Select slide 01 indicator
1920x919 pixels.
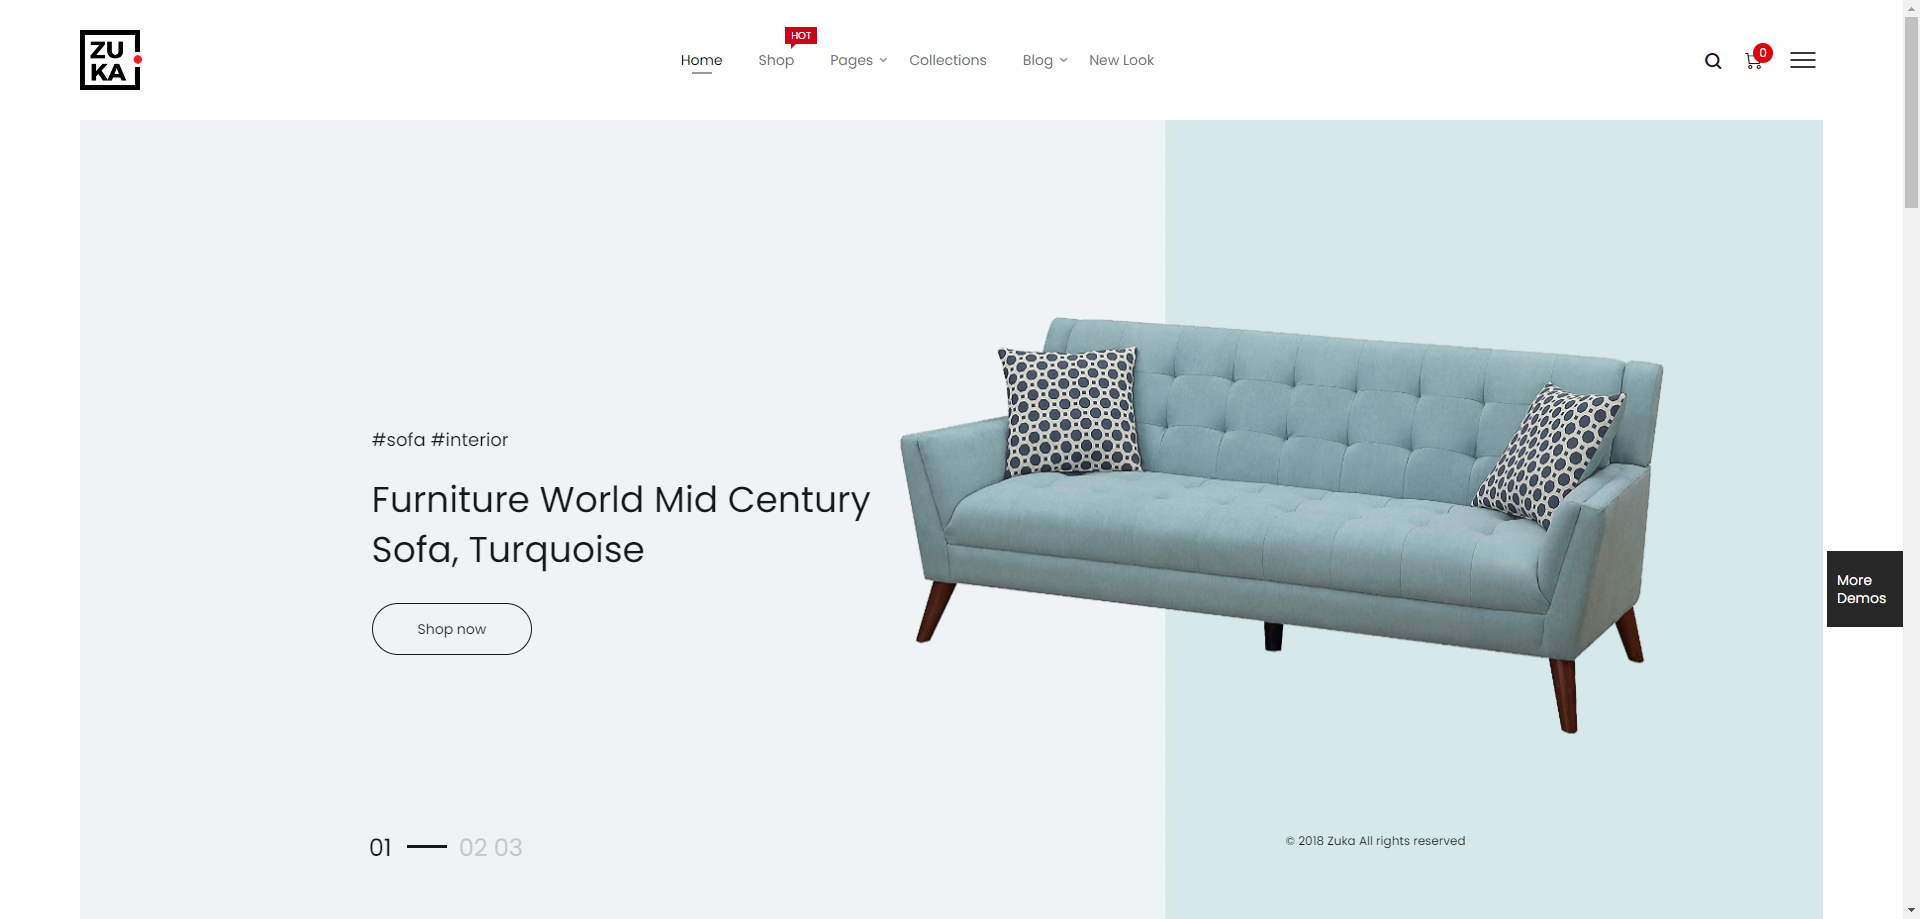pos(380,848)
